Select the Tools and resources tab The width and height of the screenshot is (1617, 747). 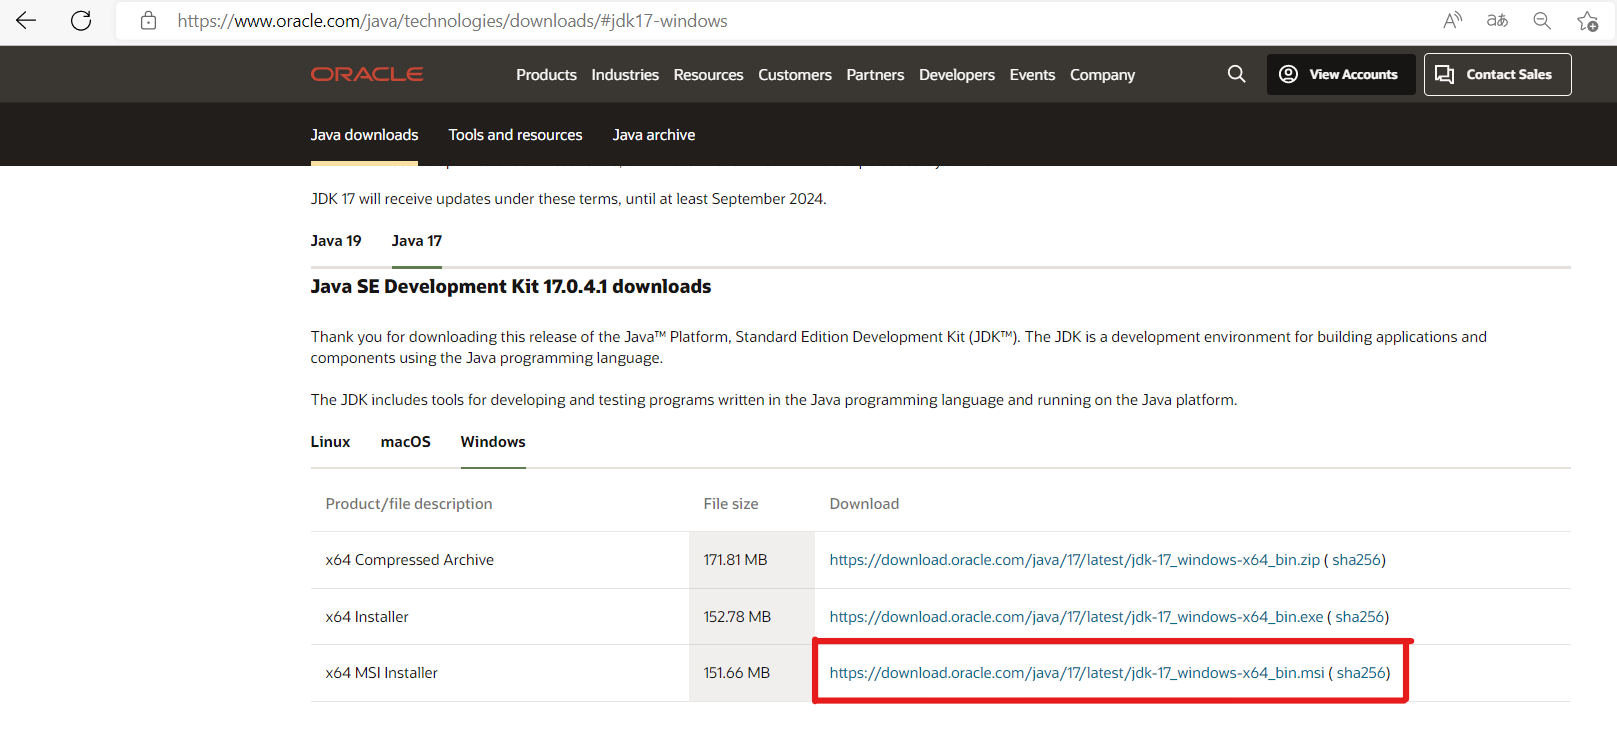pos(515,135)
